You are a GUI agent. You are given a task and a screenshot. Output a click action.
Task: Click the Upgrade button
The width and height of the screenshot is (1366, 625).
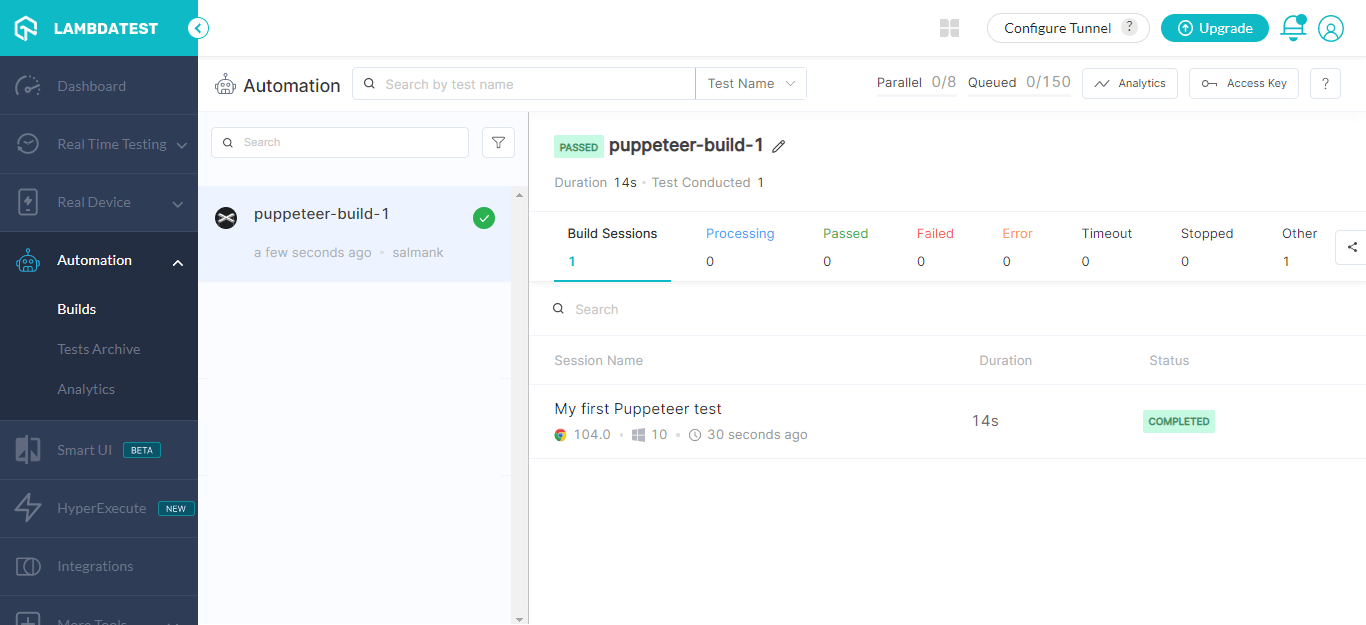[x=1214, y=28]
